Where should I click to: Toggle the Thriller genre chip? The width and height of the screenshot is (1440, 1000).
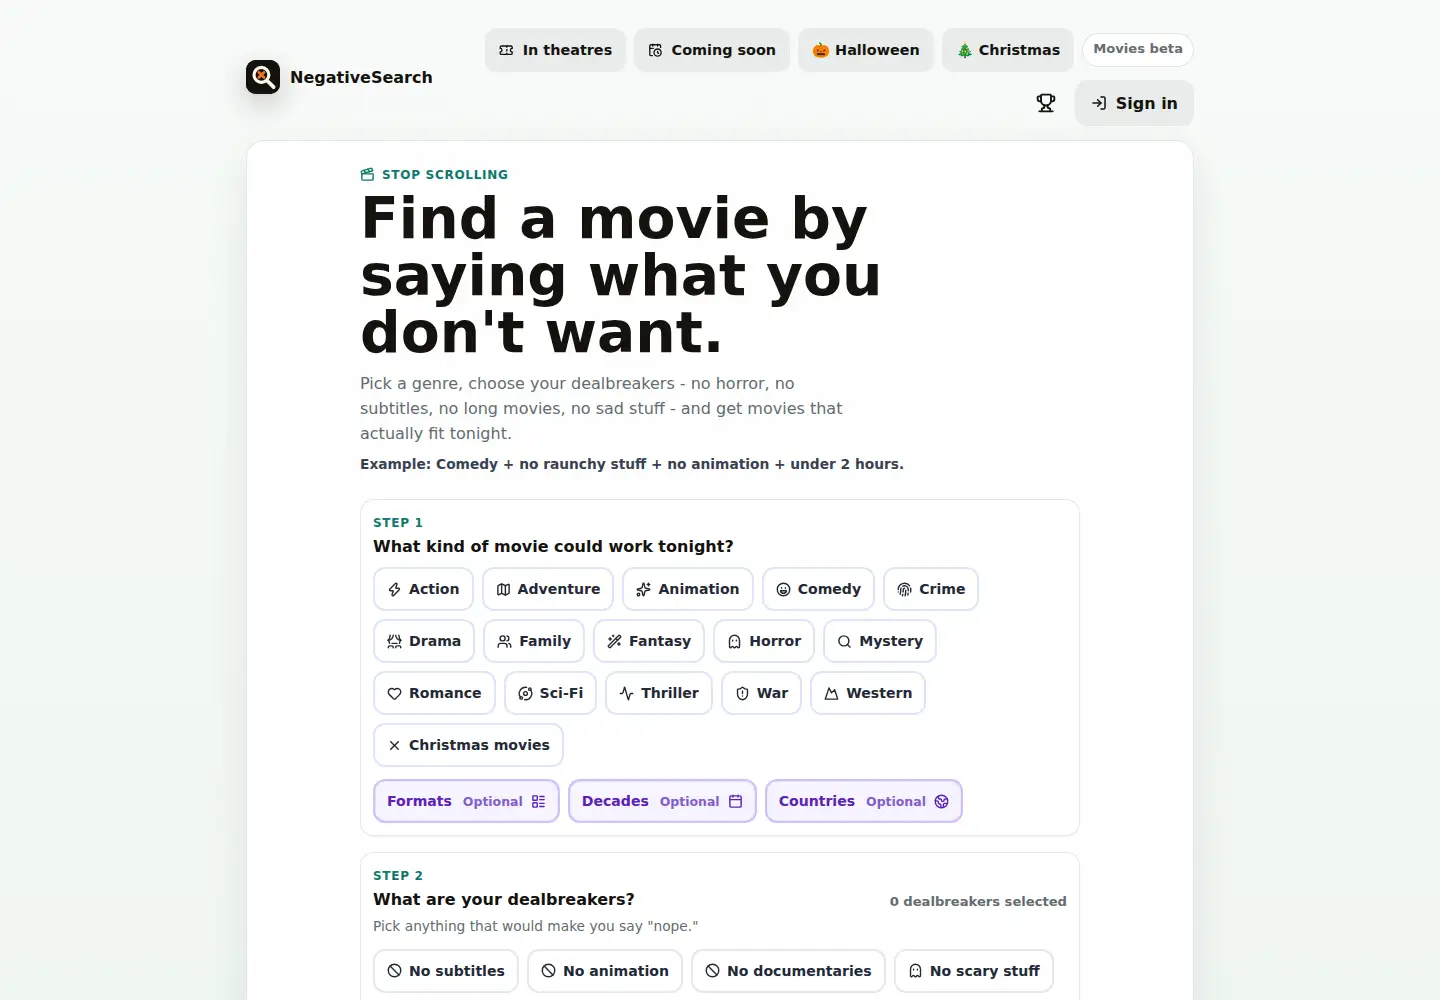point(659,693)
